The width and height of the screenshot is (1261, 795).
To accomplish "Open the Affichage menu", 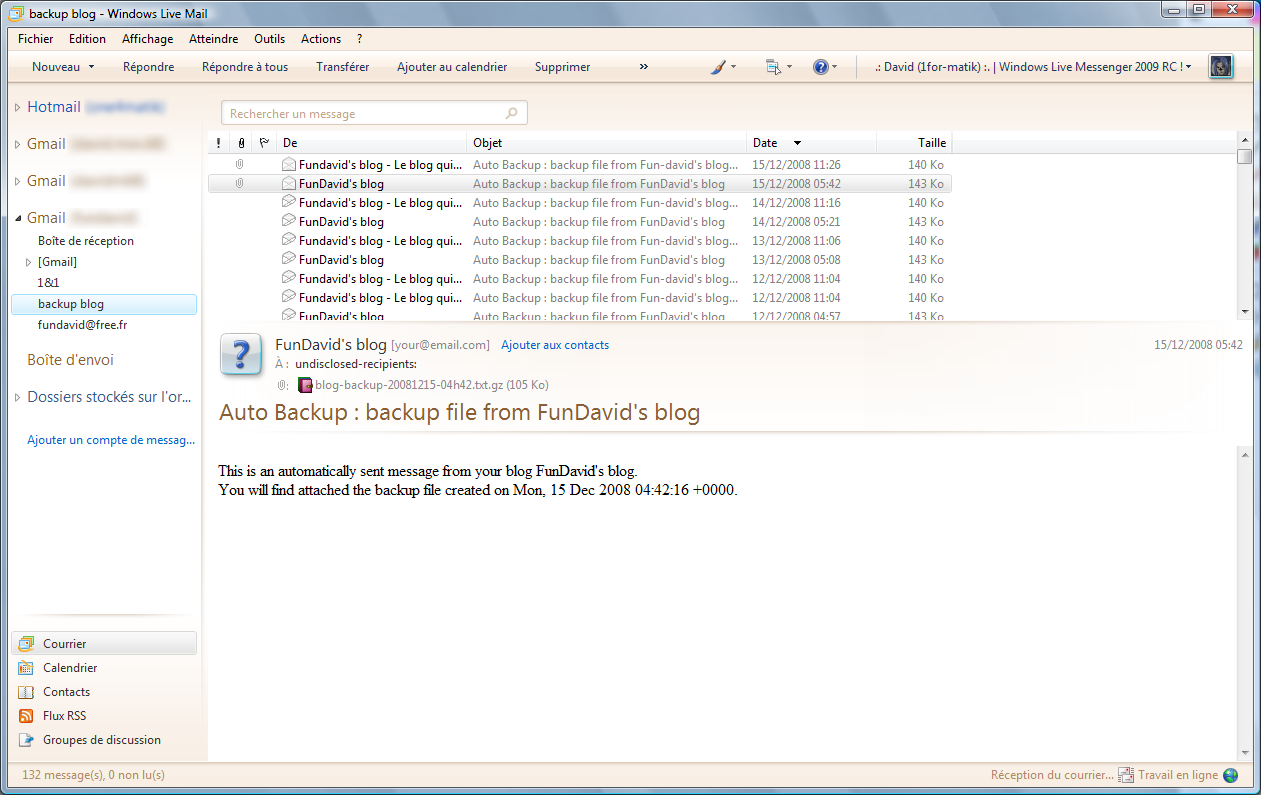I will (148, 39).
